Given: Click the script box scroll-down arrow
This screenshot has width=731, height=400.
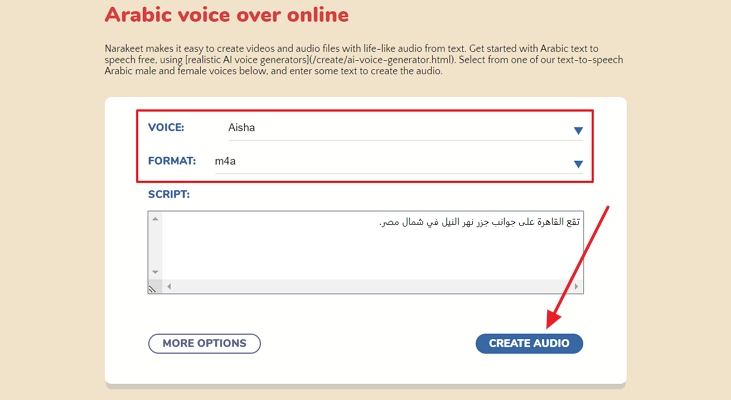Looking at the screenshot, I should 154,272.
